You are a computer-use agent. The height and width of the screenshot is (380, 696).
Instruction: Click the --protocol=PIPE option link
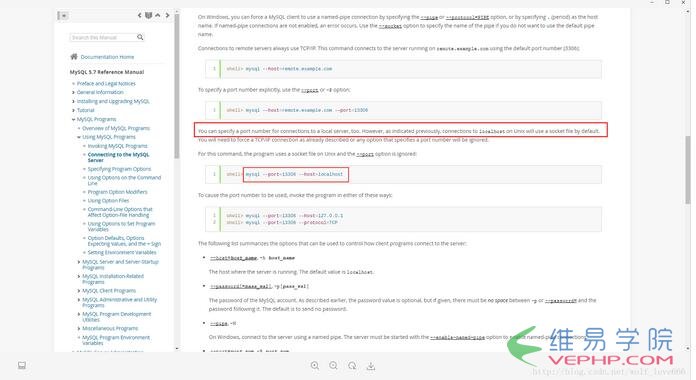point(467,17)
